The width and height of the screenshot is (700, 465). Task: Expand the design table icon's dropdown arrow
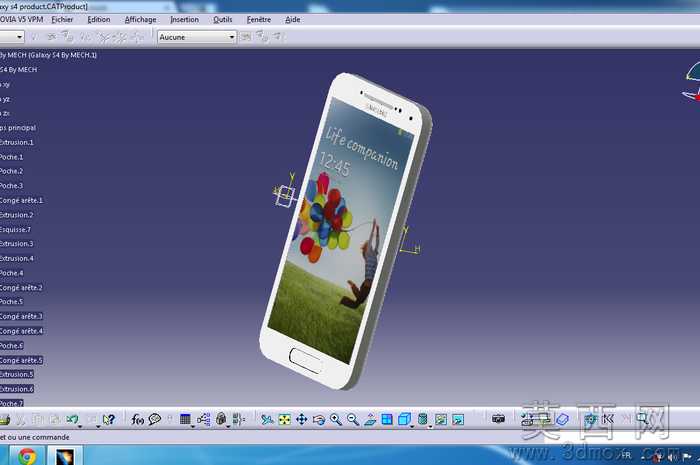193,427
